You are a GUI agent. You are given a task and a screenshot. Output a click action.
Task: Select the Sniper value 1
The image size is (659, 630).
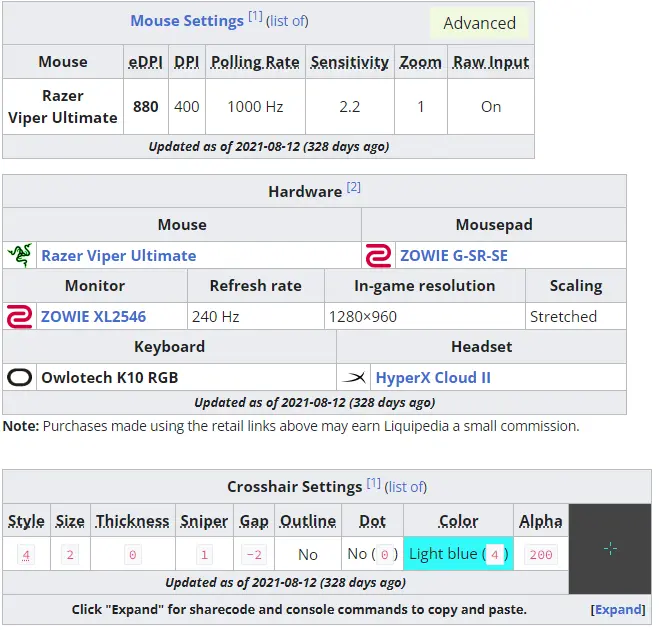204,555
